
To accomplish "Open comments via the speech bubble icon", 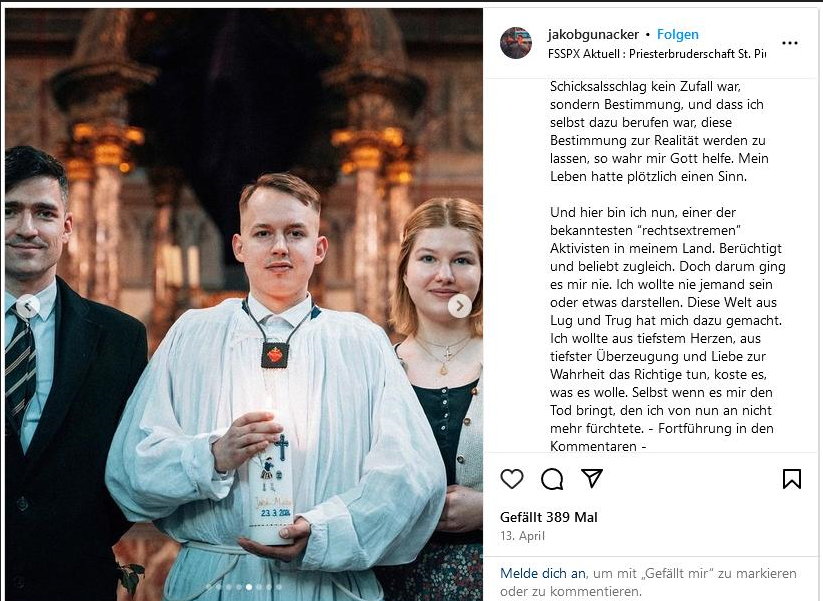I will coord(552,479).
